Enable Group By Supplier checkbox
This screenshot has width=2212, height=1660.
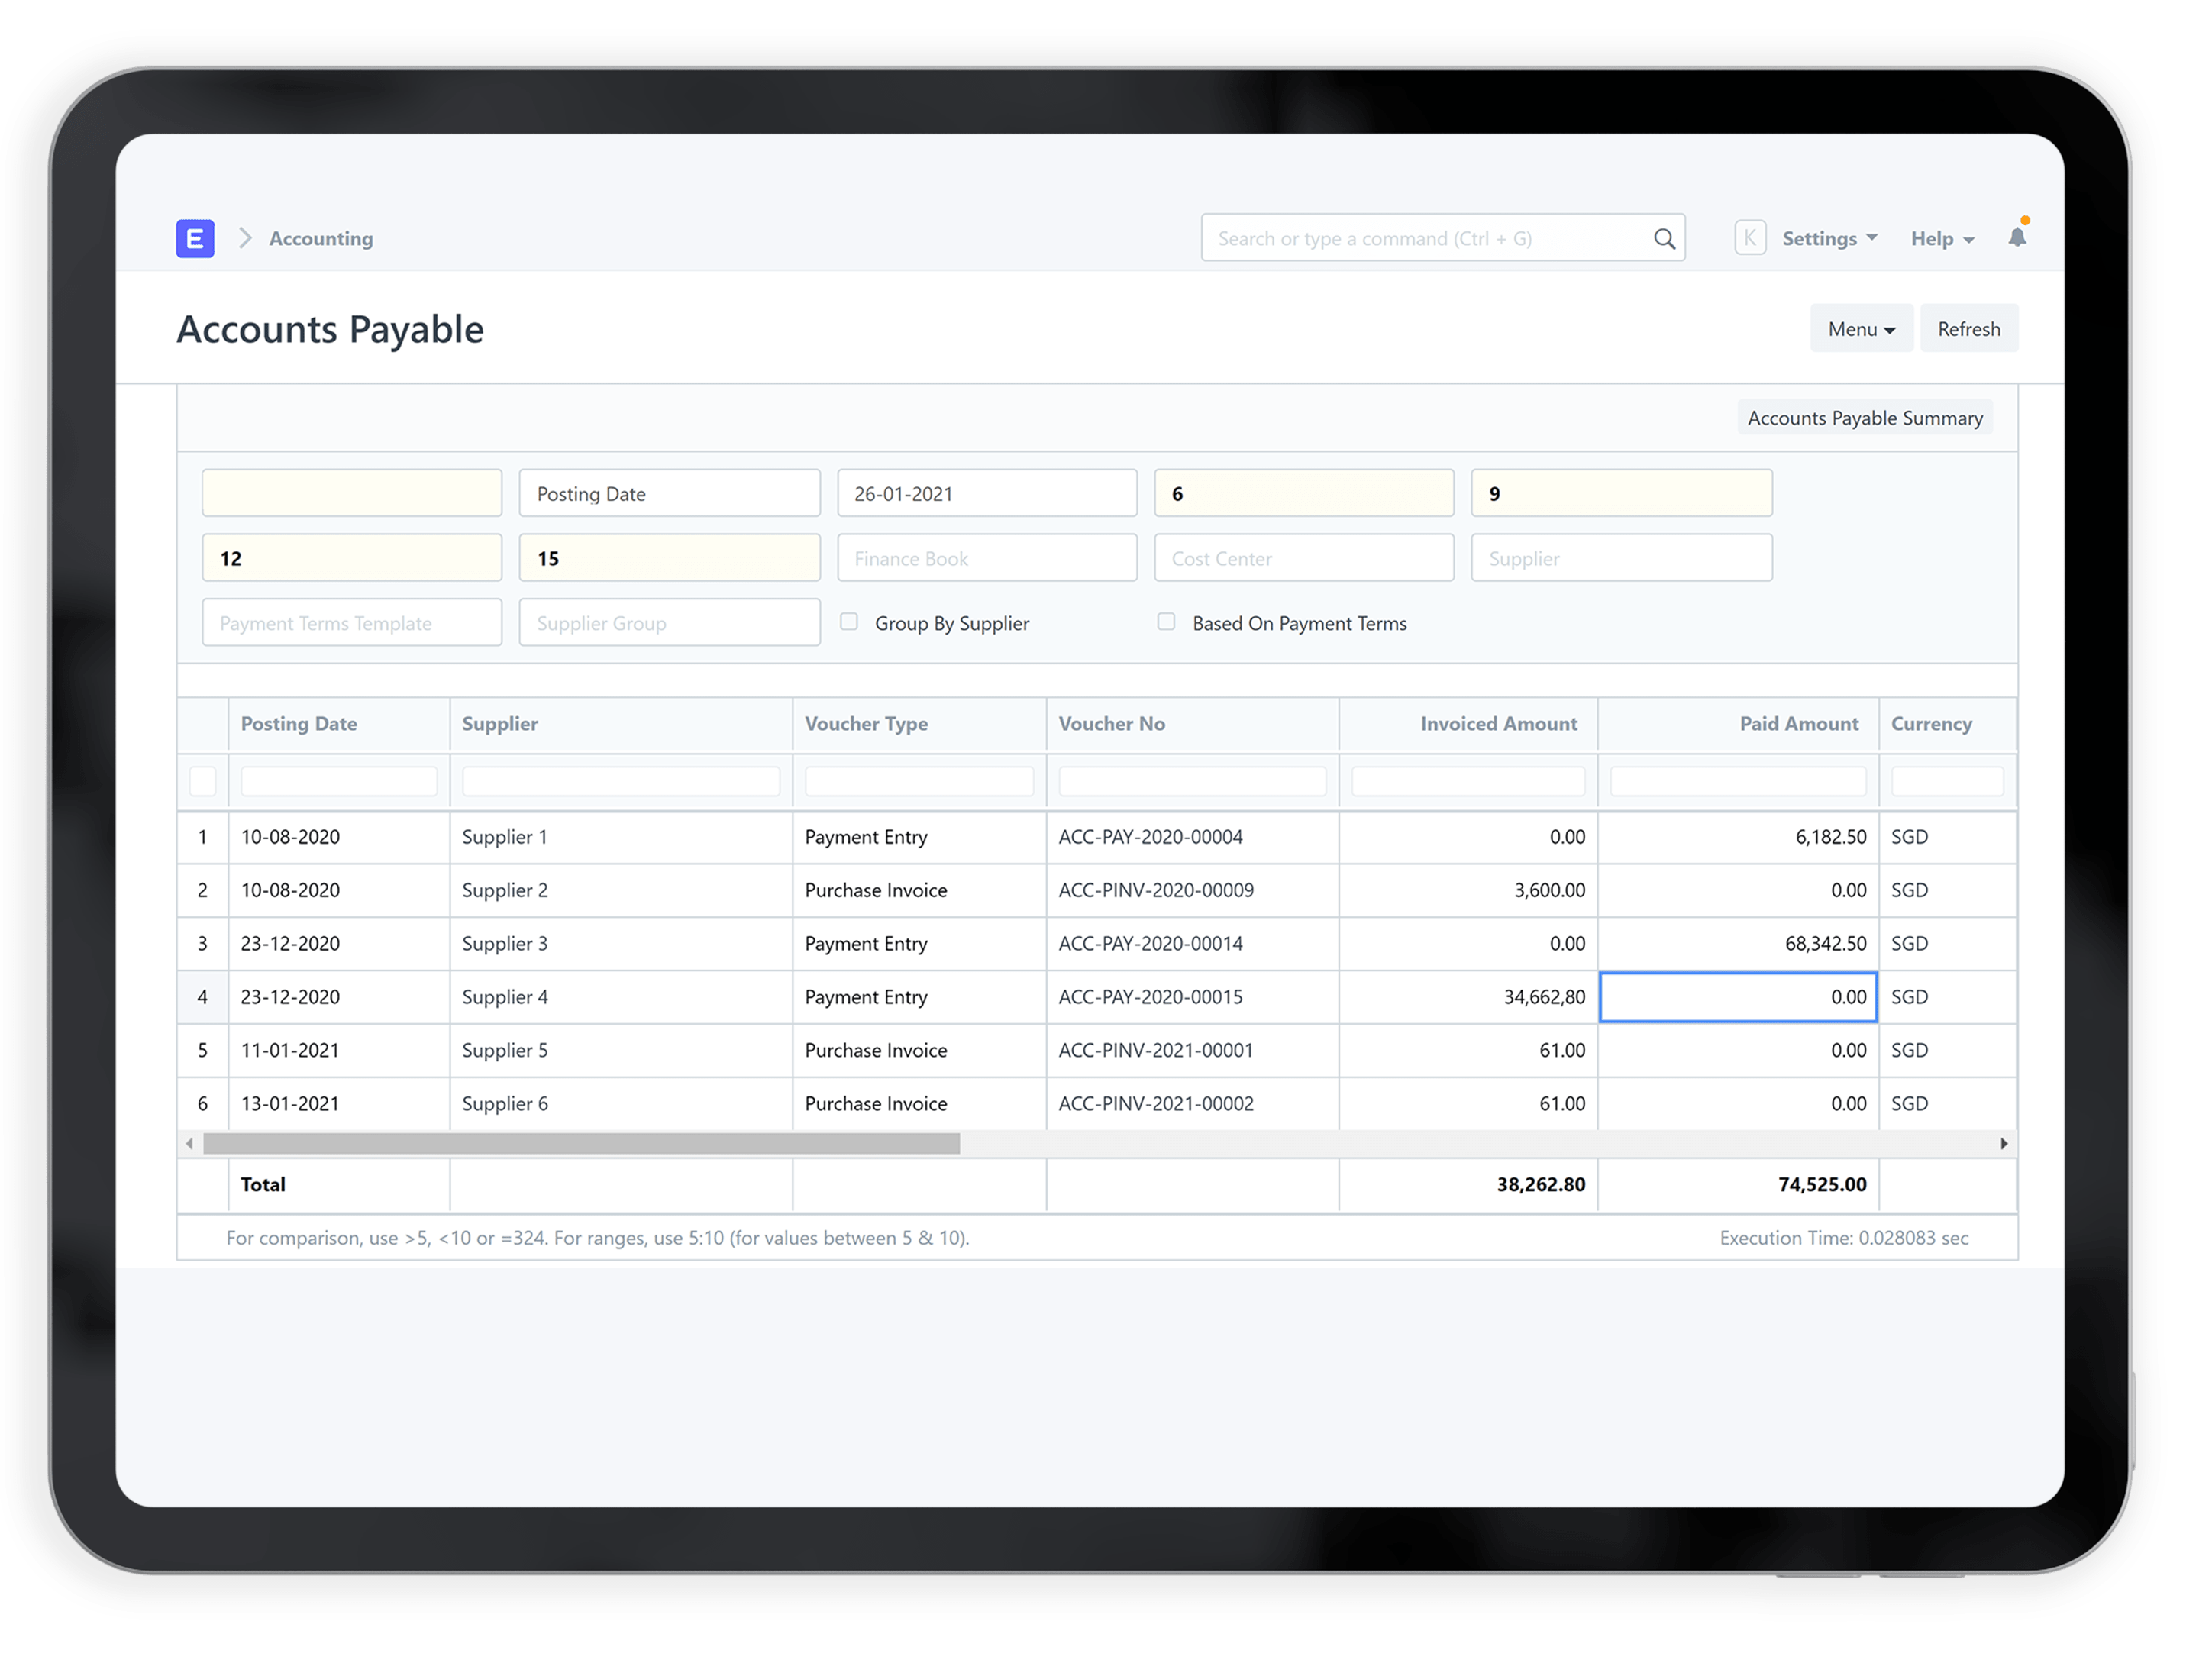pyautogui.click(x=849, y=621)
